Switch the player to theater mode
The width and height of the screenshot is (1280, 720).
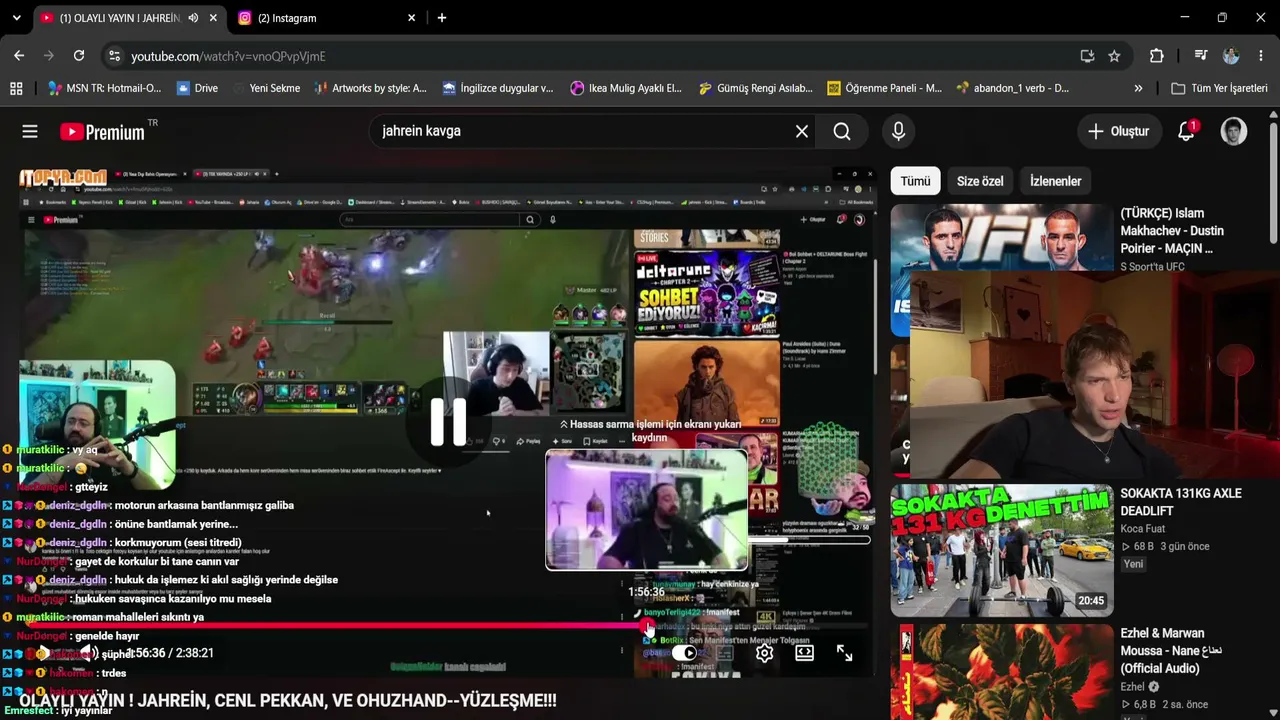pyautogui.click(x=805, y=653)
